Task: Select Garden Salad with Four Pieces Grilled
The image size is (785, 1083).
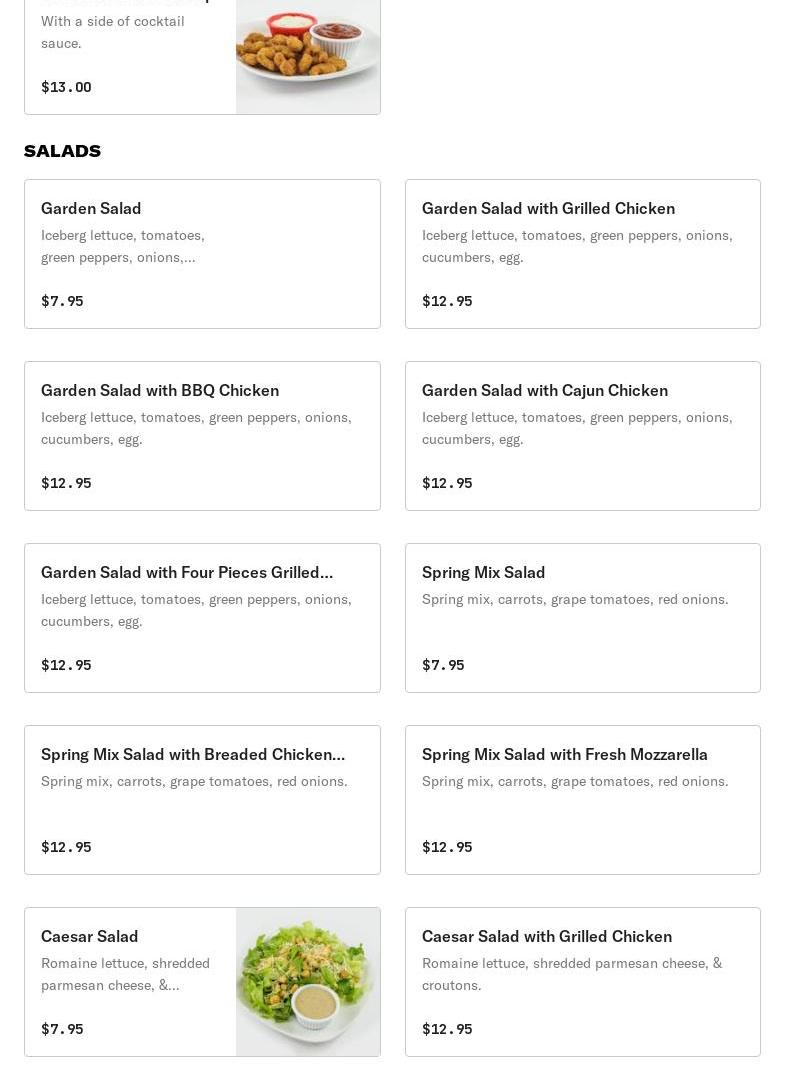Action: (x=202, y=617)
